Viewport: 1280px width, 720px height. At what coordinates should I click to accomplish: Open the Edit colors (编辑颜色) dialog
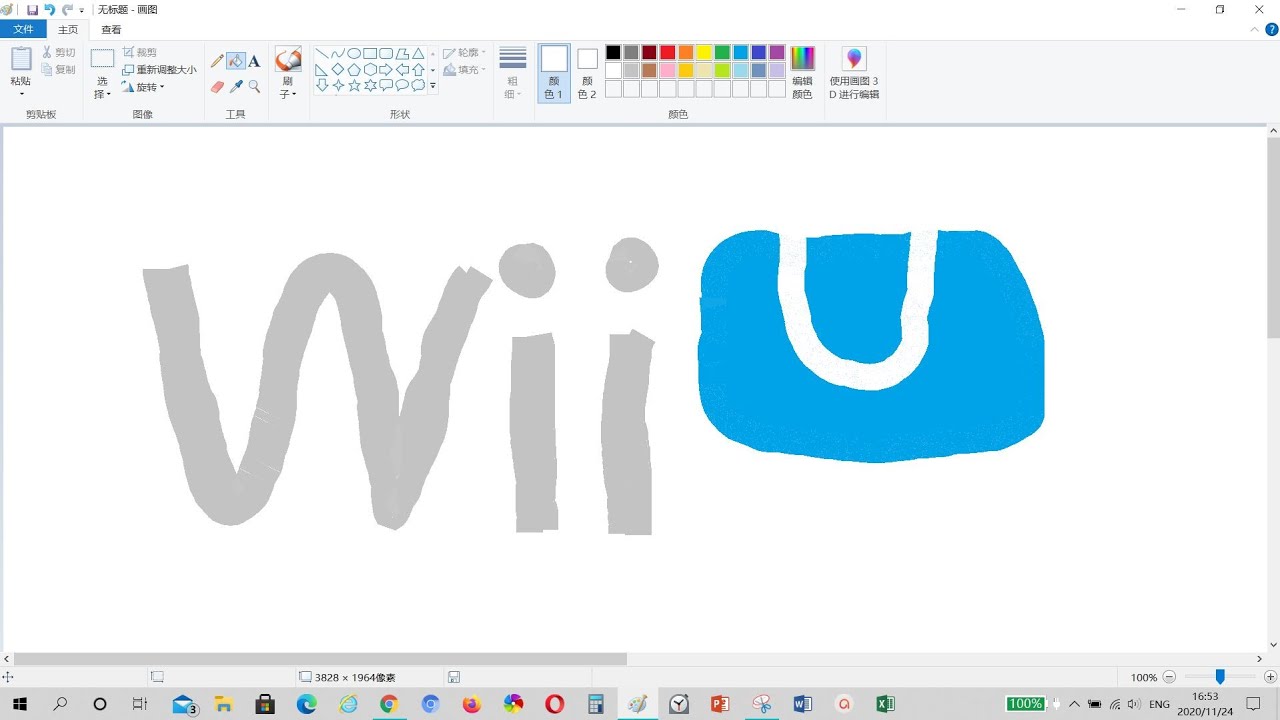pyautogui.click(x=802, y=73)
